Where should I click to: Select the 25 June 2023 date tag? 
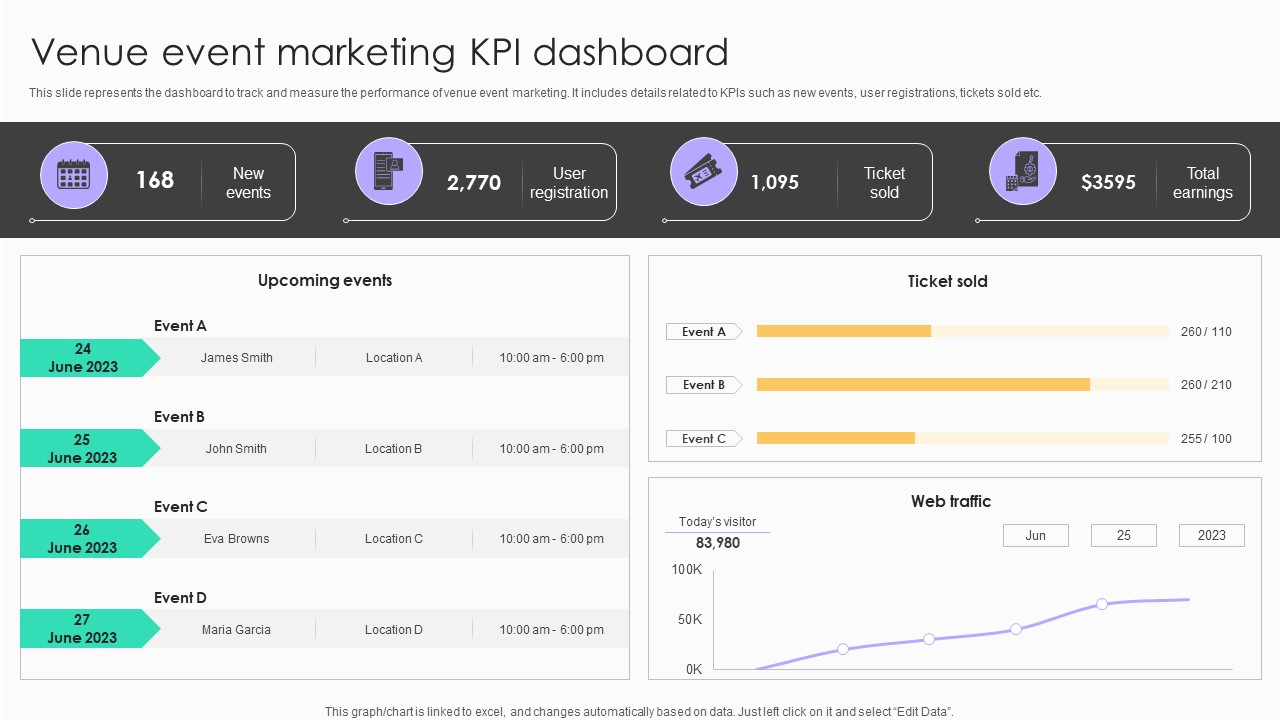tap(90, 448)
